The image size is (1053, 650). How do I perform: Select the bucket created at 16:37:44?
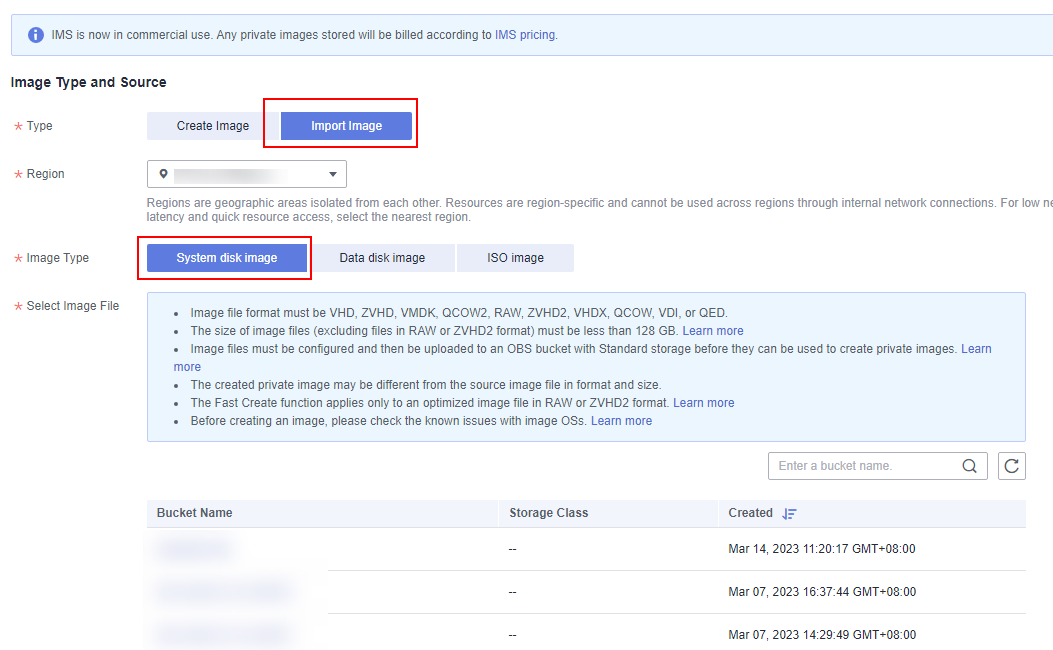(222, 592)
